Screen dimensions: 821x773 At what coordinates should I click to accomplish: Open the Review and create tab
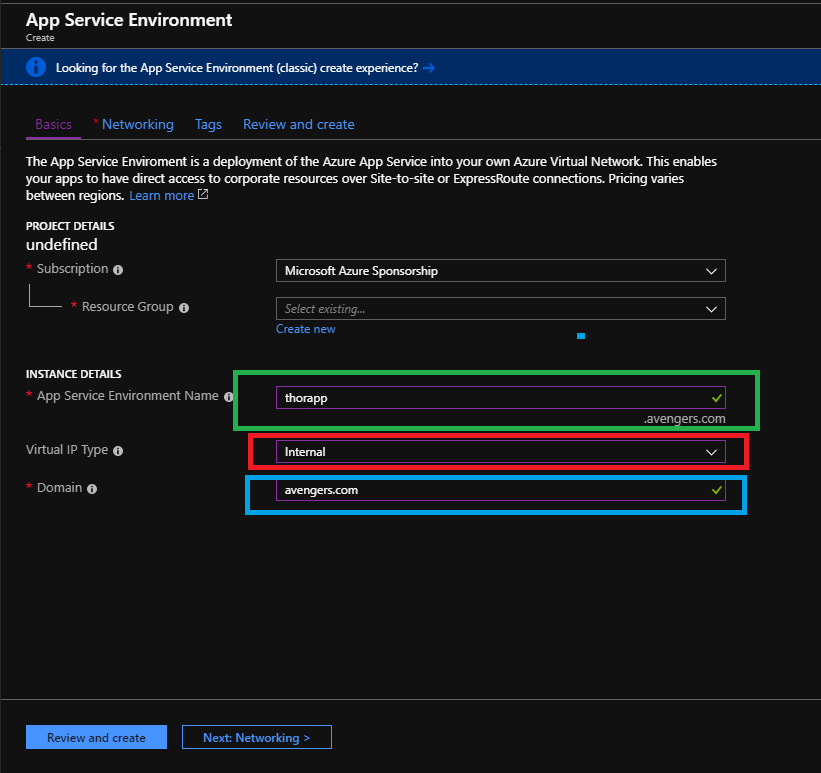[x=298, y=125]
